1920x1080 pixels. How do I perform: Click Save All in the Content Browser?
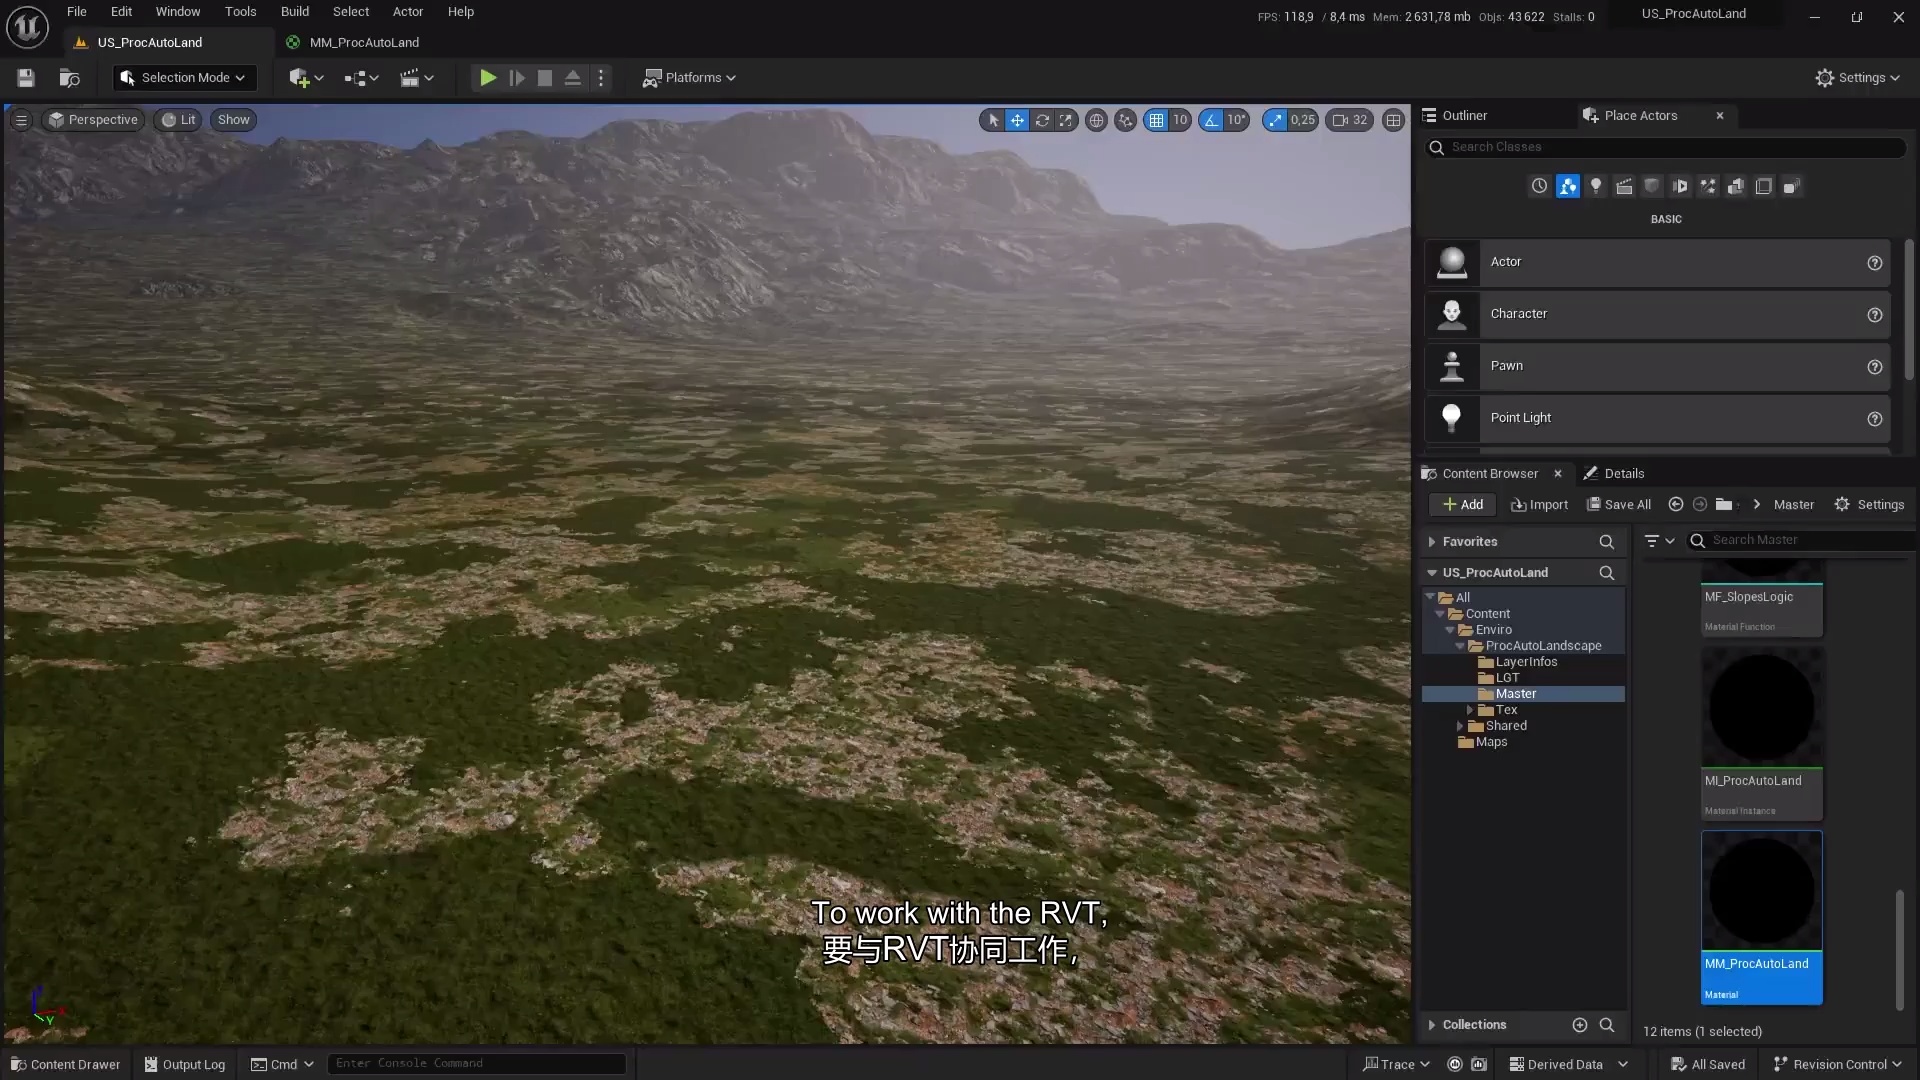tap(1618, 504)
